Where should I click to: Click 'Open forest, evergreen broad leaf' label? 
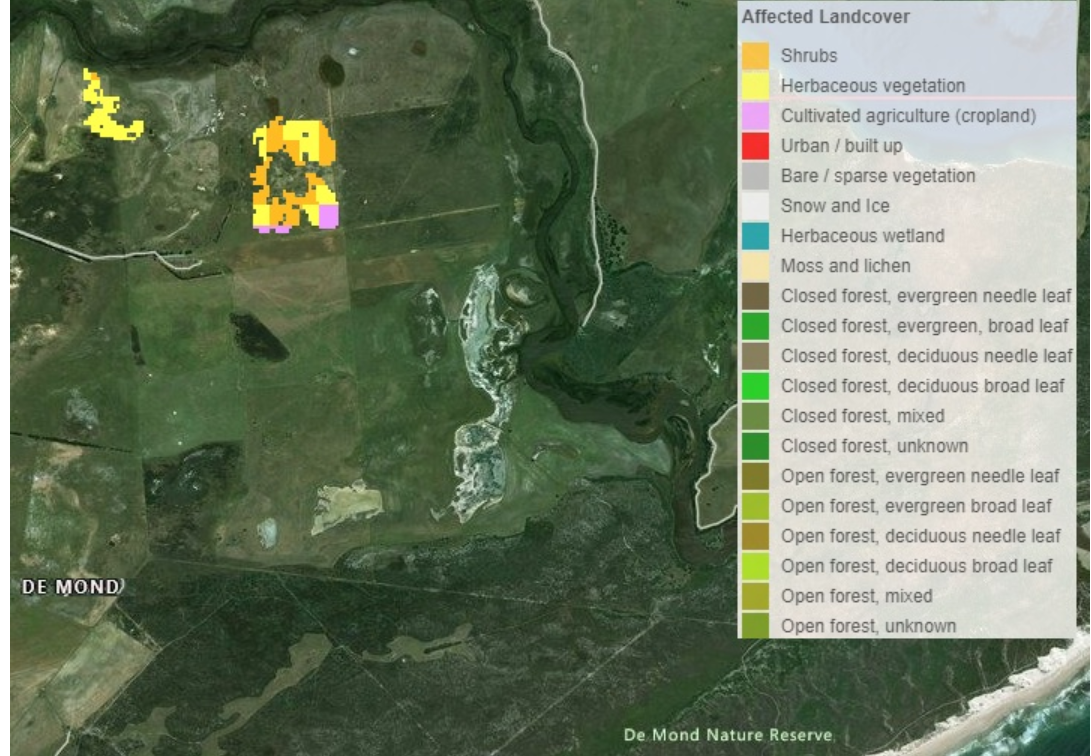[916, 506]
